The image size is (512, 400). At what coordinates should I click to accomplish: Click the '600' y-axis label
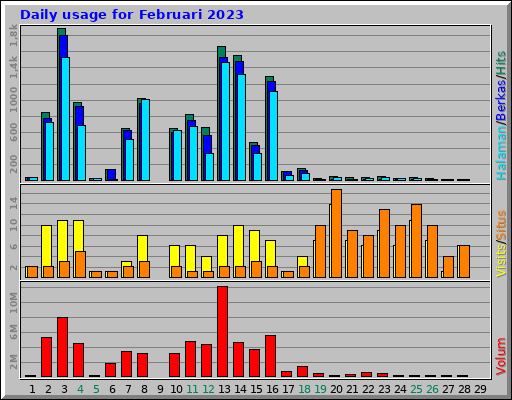[x=13, y=132]
